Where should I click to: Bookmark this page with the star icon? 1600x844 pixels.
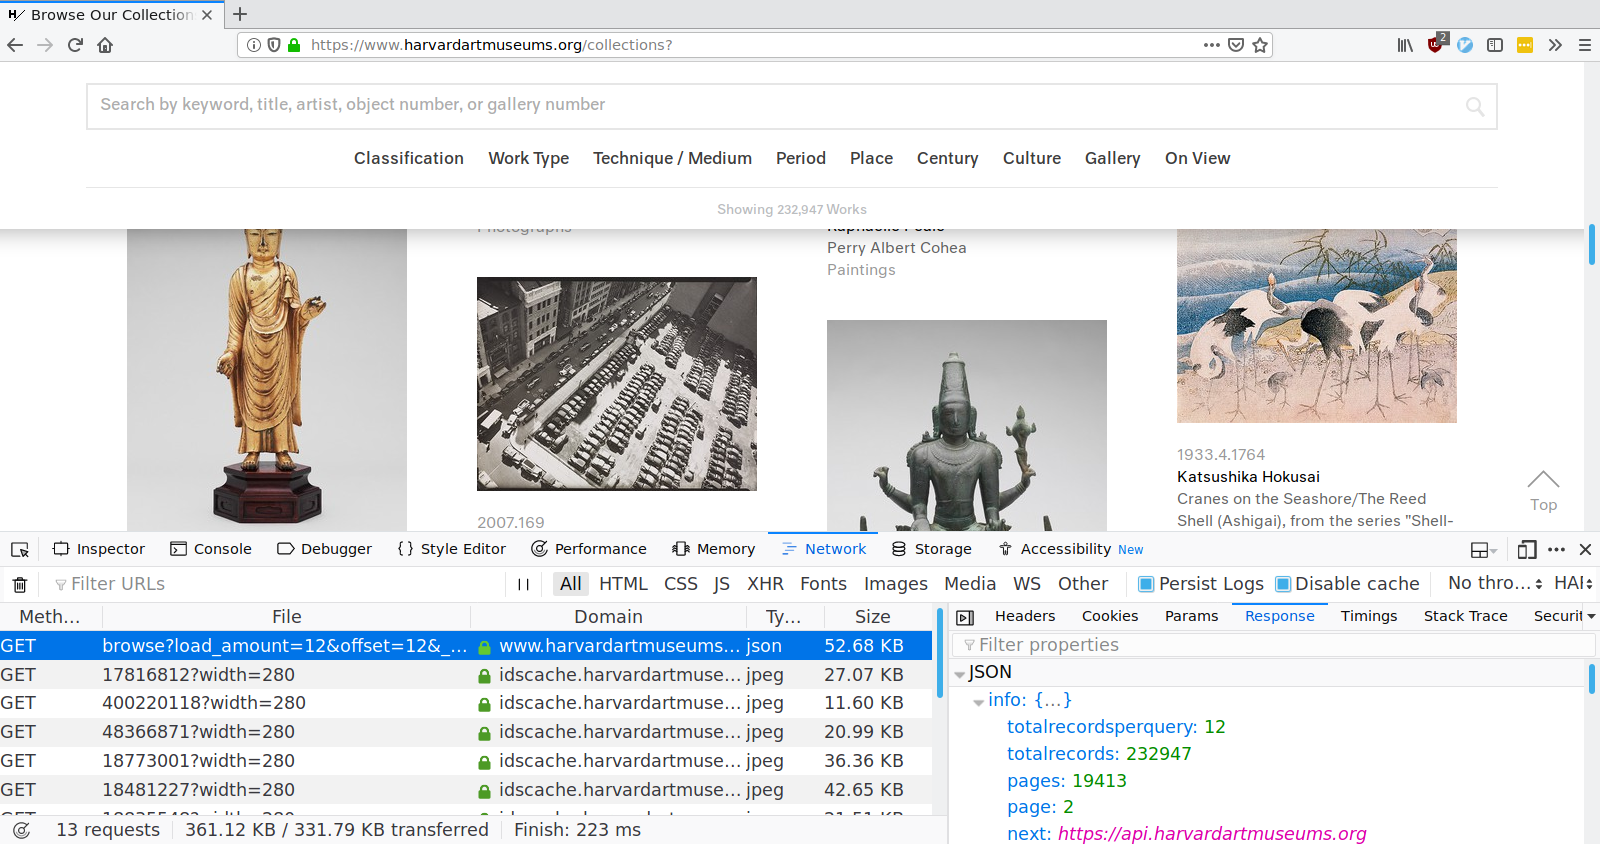click(1260, 45)
